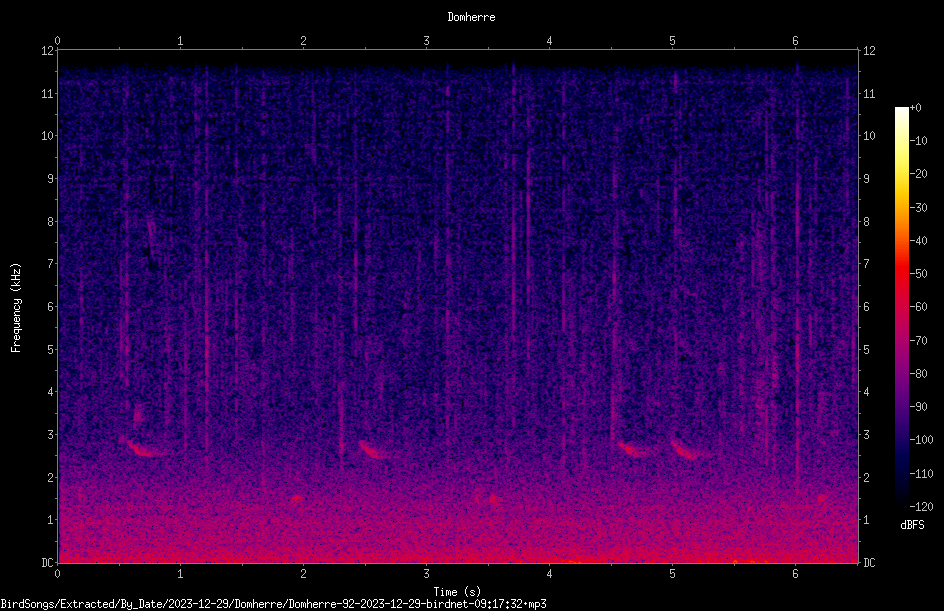The height and width of the screenshot is (611, 944).
Task: Click the -100 label on color scale
Action: [x=921, y=439]
